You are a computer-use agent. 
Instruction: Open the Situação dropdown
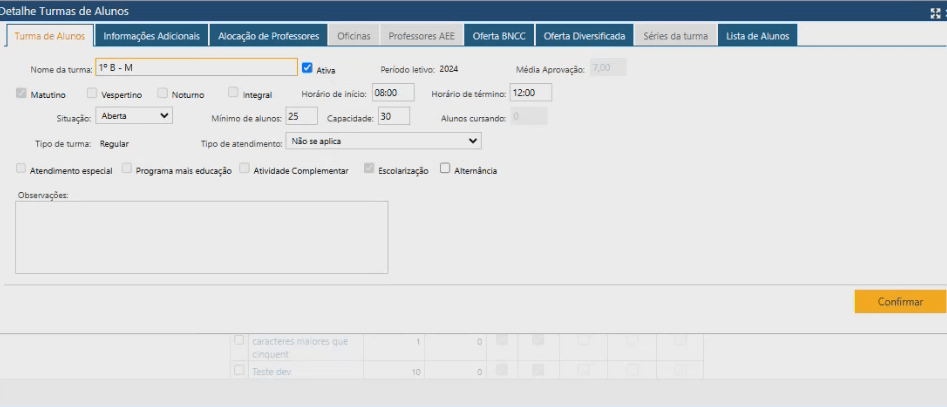click(x=135, y=116)
